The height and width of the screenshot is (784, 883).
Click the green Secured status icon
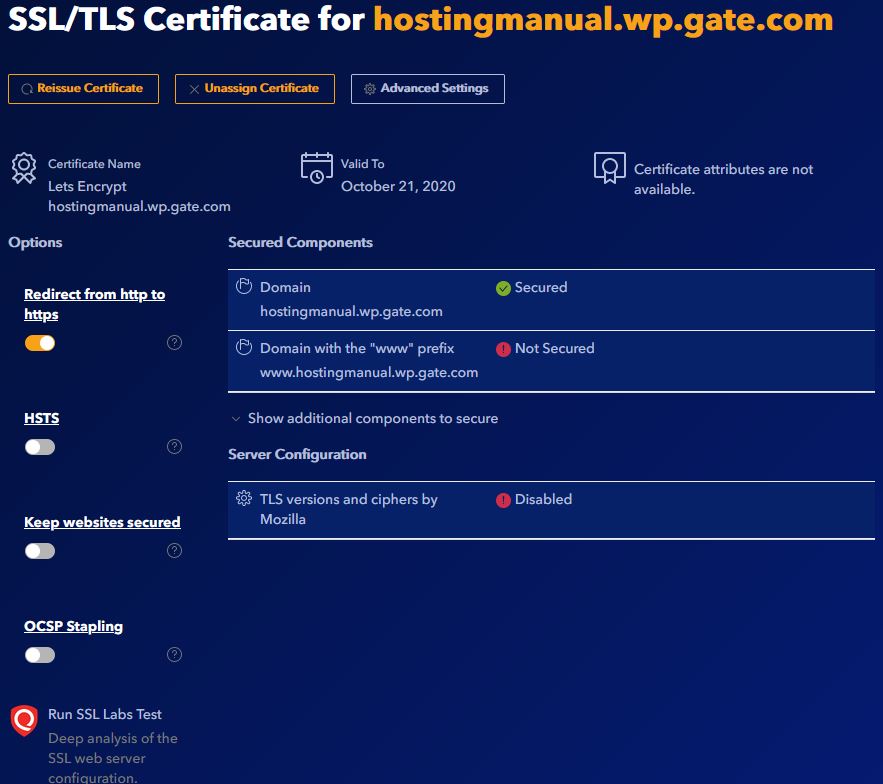tap(501, 287)
